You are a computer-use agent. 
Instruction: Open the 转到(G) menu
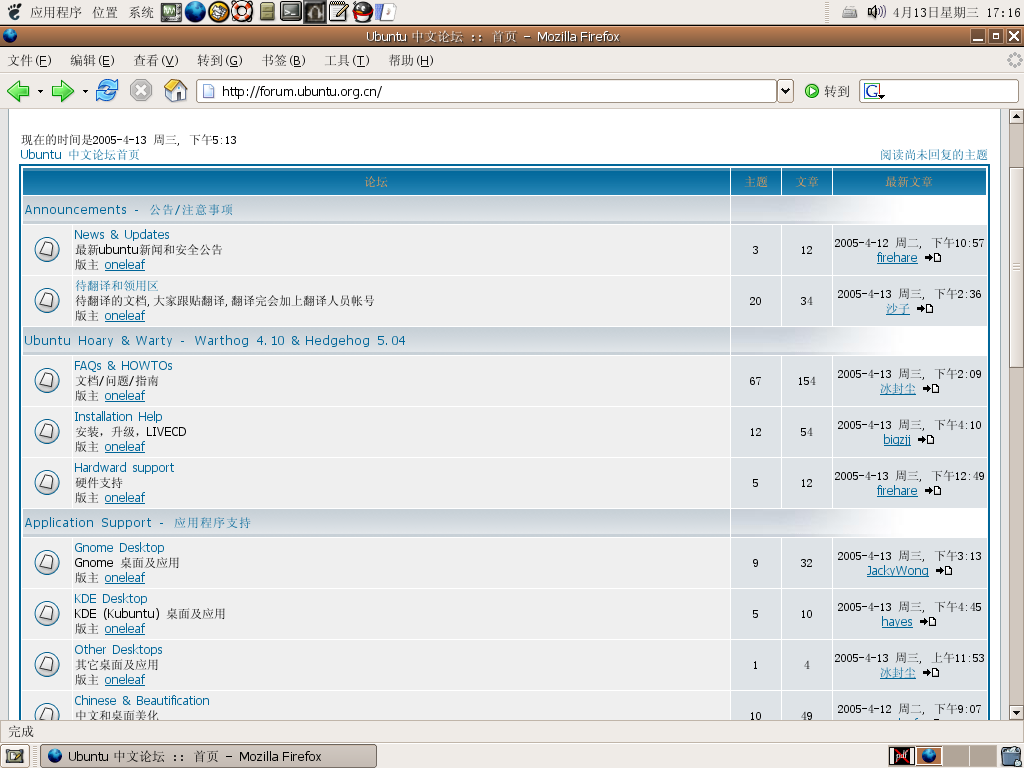pos(219,61)
